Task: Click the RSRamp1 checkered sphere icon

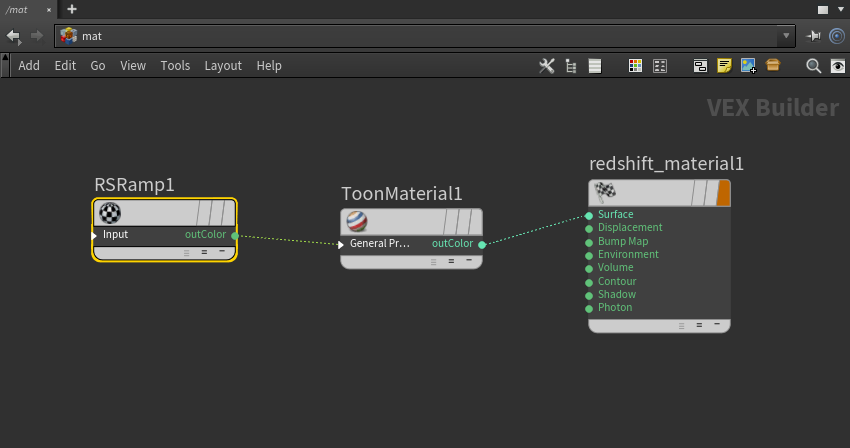Action: click(x=110, y=213)
